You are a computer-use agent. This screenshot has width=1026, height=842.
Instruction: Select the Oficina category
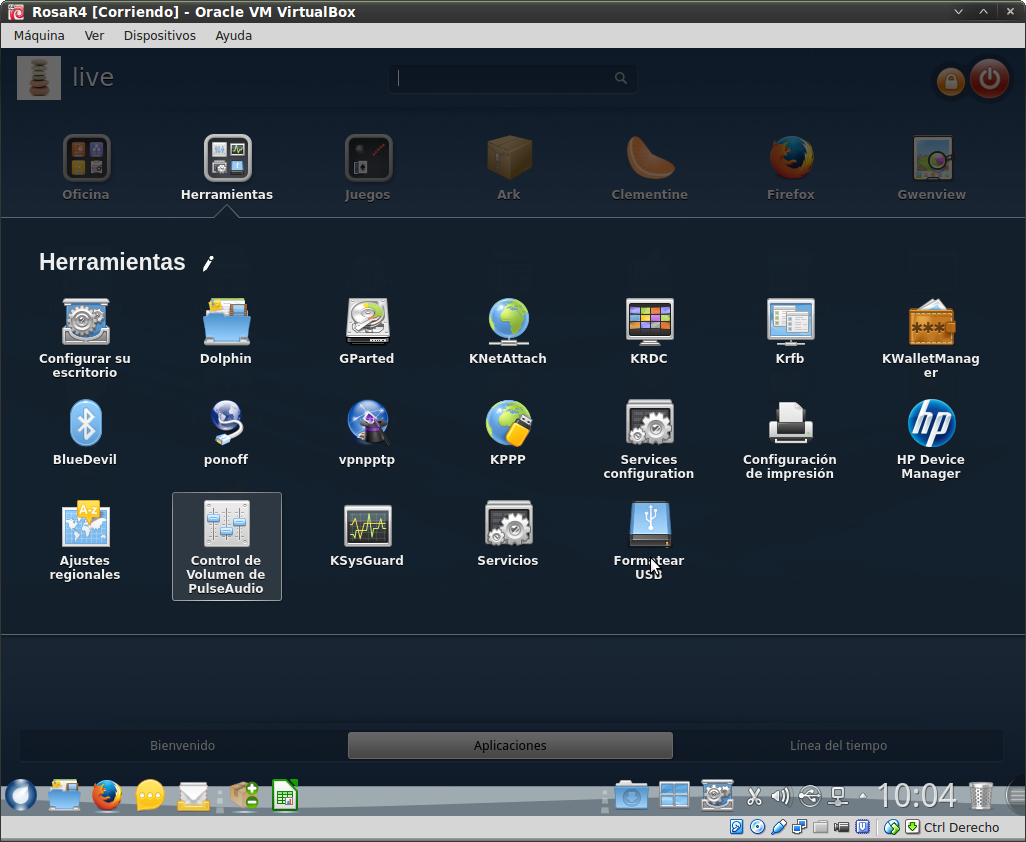86,160
